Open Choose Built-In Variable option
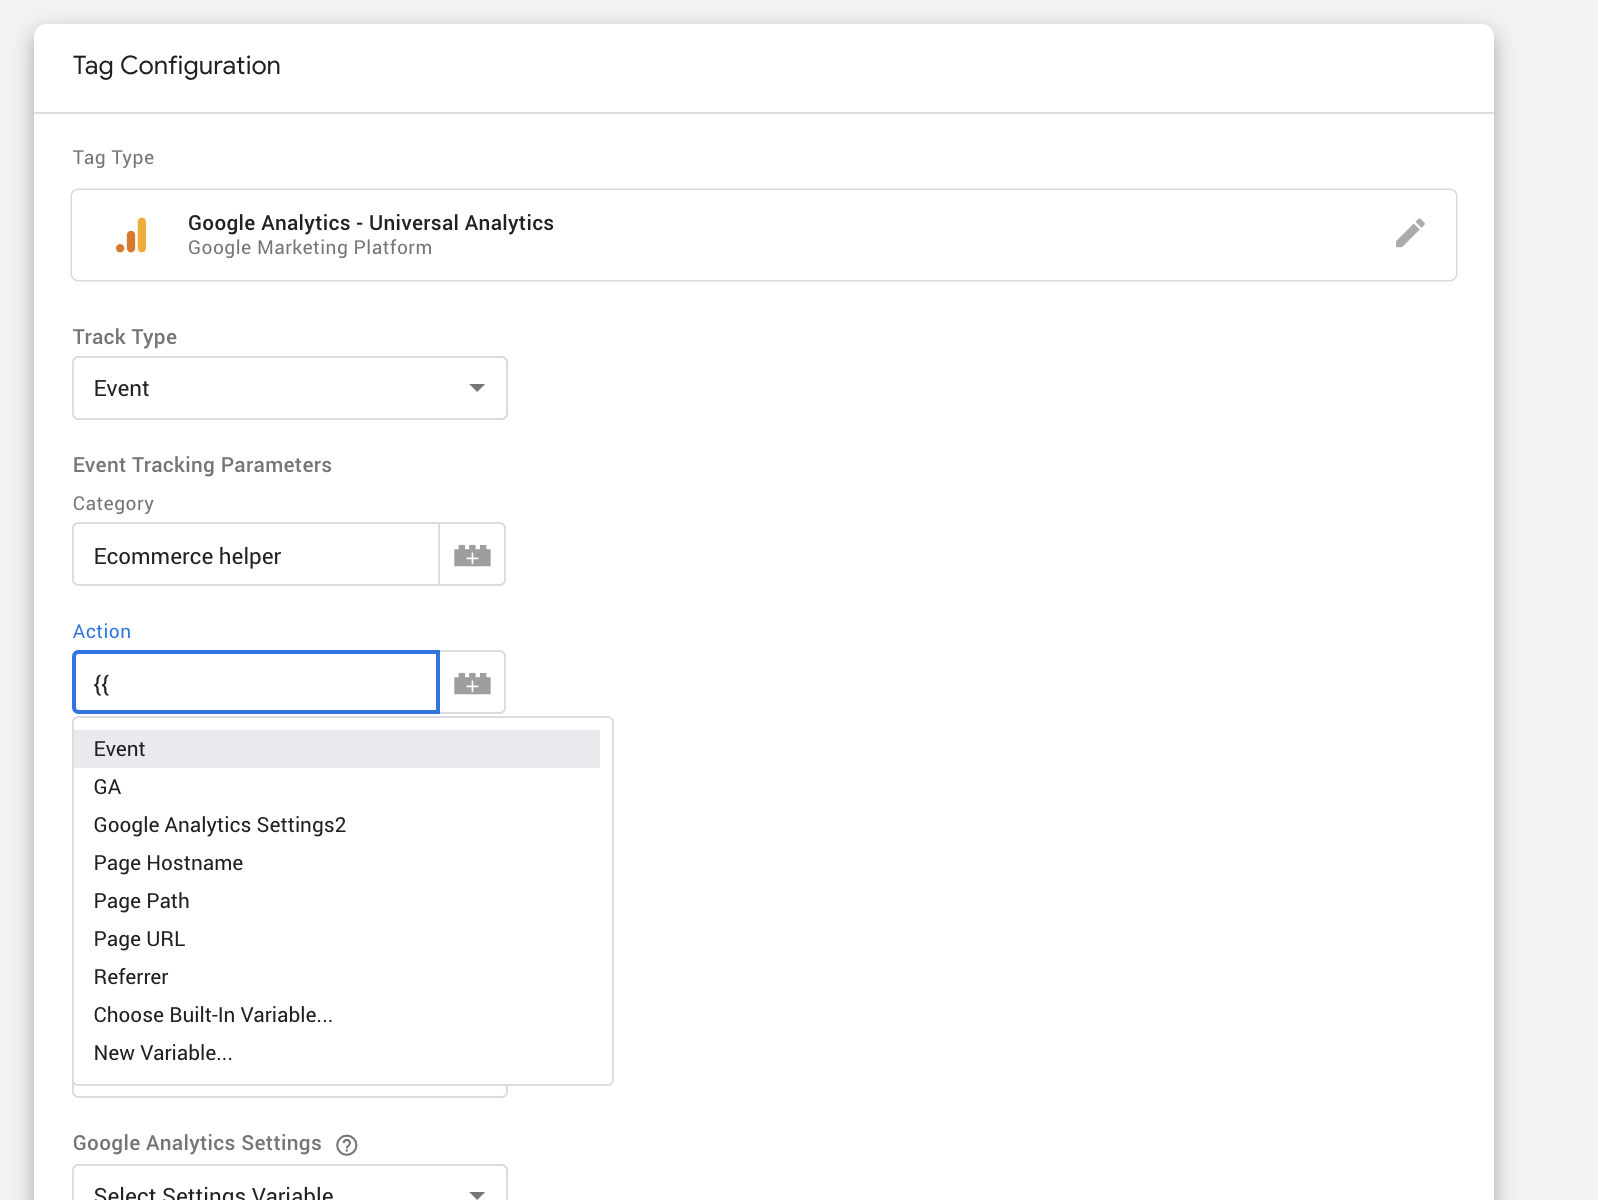This screenshot has width=1598, height=1200. click(337, 1015)
